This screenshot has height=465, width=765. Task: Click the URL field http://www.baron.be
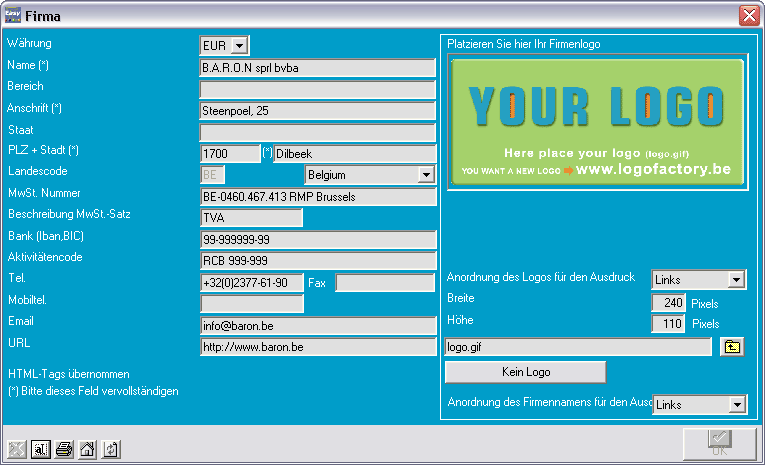click(x=318, y=347)
